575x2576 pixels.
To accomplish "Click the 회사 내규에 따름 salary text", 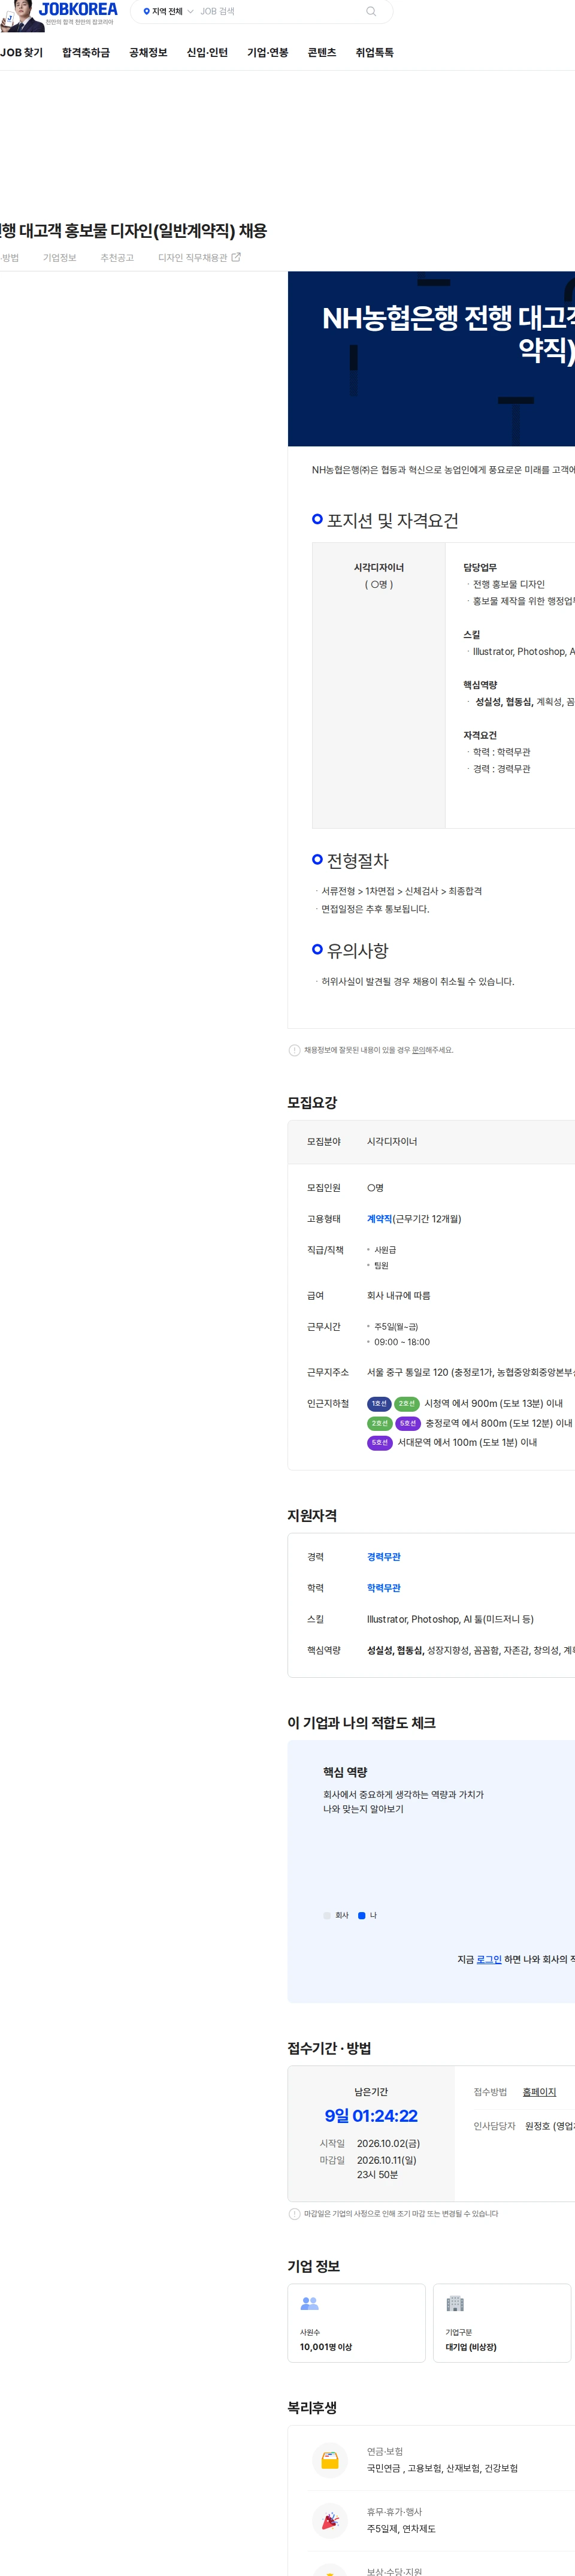I will [399, 1295].
